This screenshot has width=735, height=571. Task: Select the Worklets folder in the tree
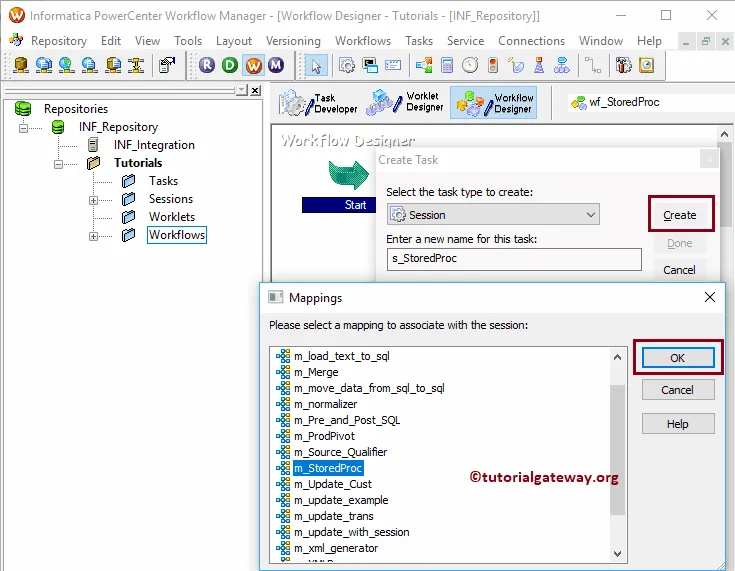click(172, 217)
